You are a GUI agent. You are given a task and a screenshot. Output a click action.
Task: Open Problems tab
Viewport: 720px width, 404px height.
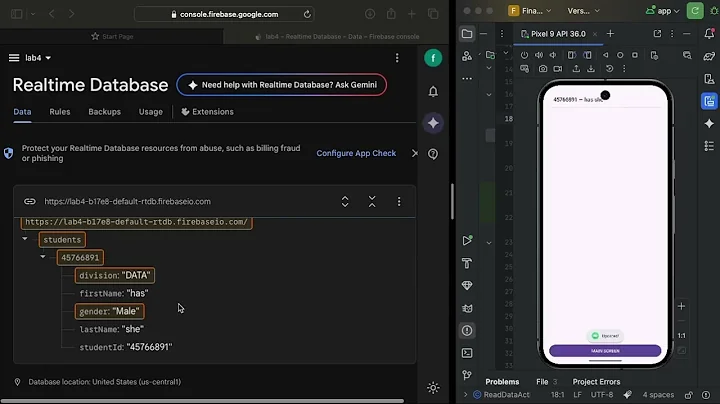(502, 382)
